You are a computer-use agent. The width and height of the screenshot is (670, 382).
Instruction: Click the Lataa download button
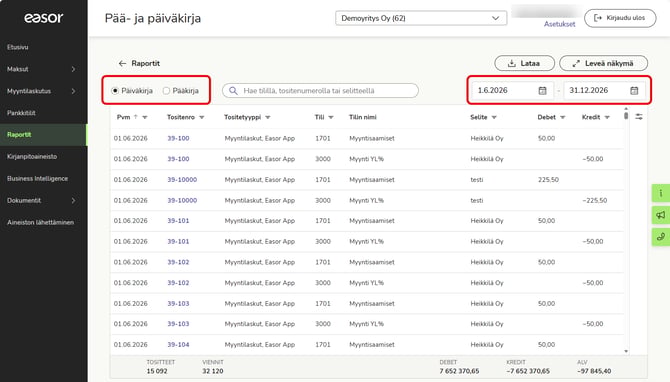[524, 63]
